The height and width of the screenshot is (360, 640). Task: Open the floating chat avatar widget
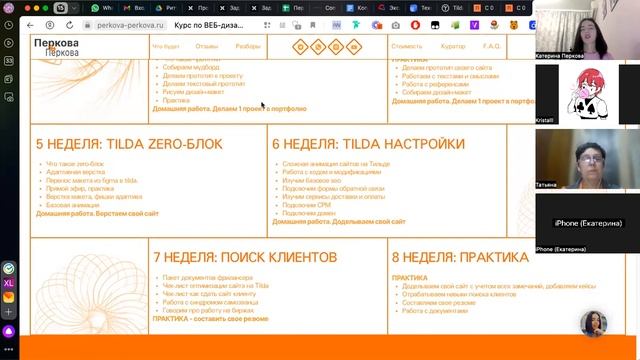[x=593, y=324]
